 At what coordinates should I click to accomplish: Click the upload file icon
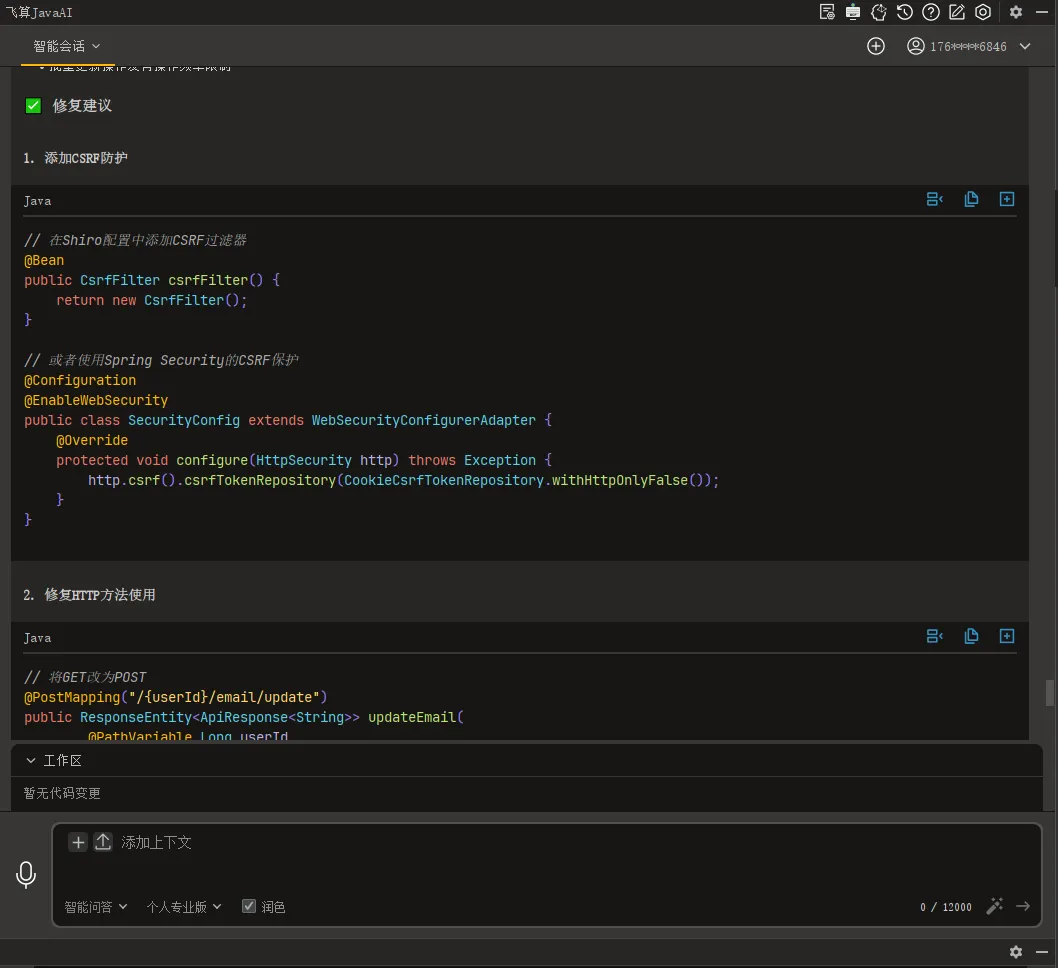(103, 842)
